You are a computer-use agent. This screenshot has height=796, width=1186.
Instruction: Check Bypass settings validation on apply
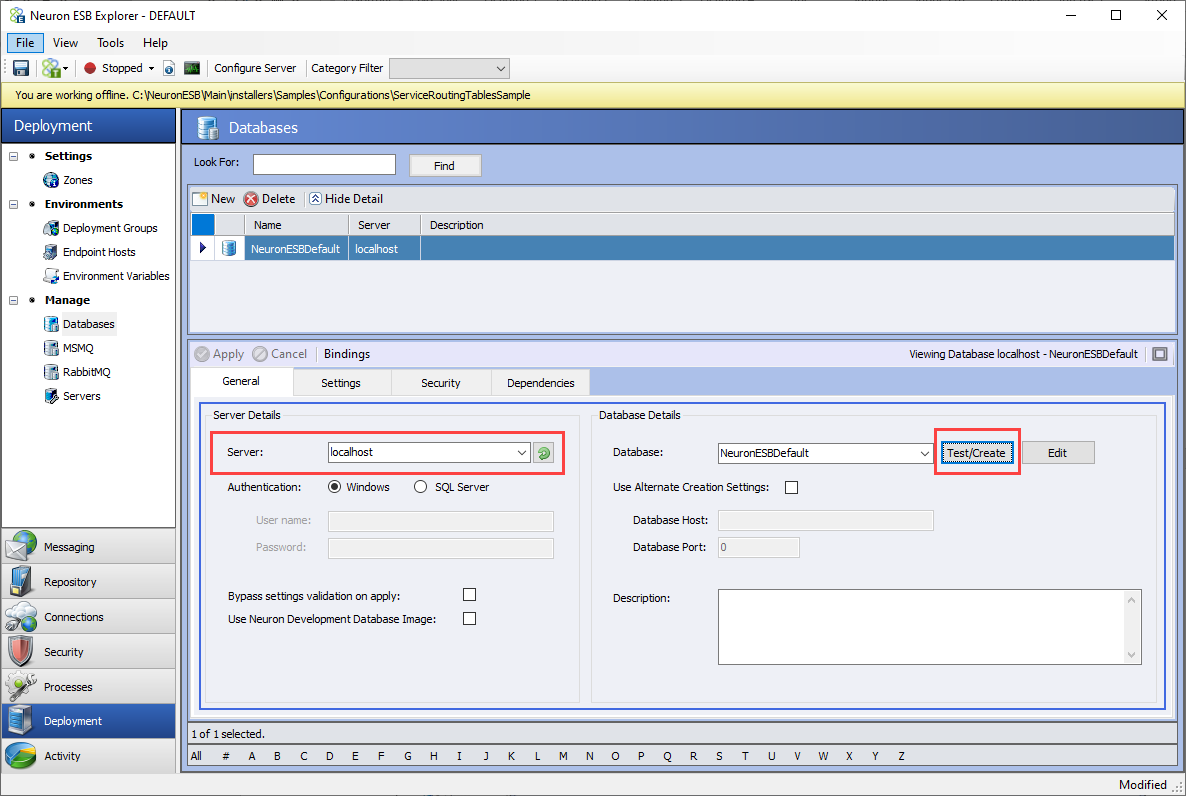(x=470, y=595)
